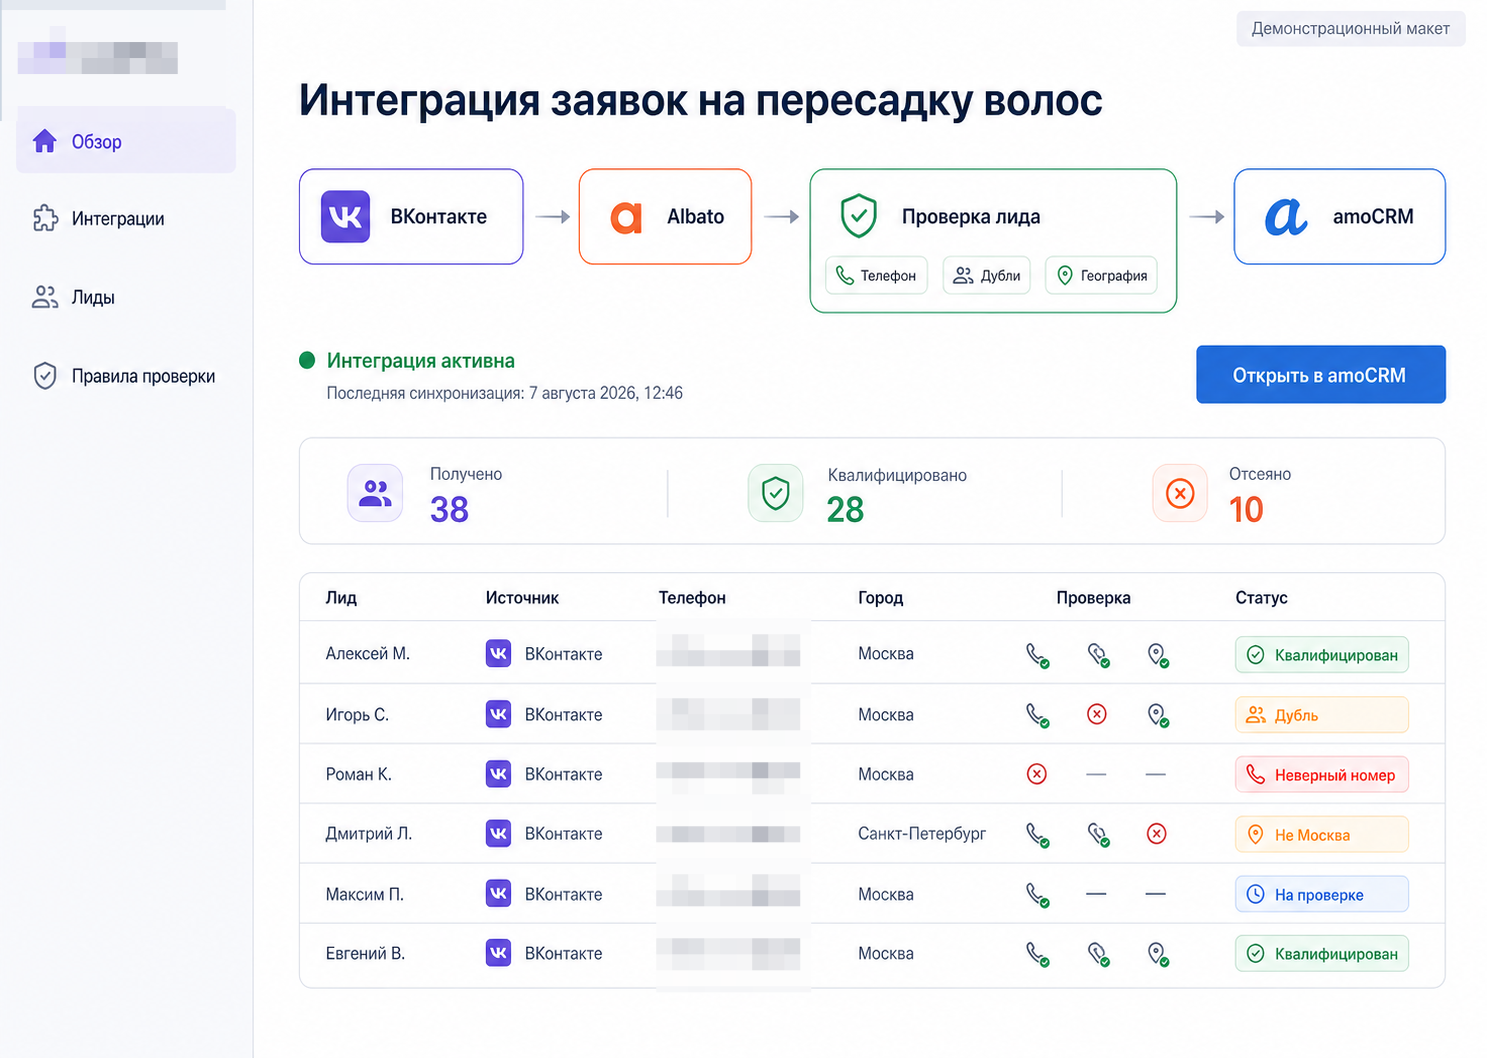Click the Получено users icon
The width and height of the screenshot is (1487, 1058).
[375, 493]
